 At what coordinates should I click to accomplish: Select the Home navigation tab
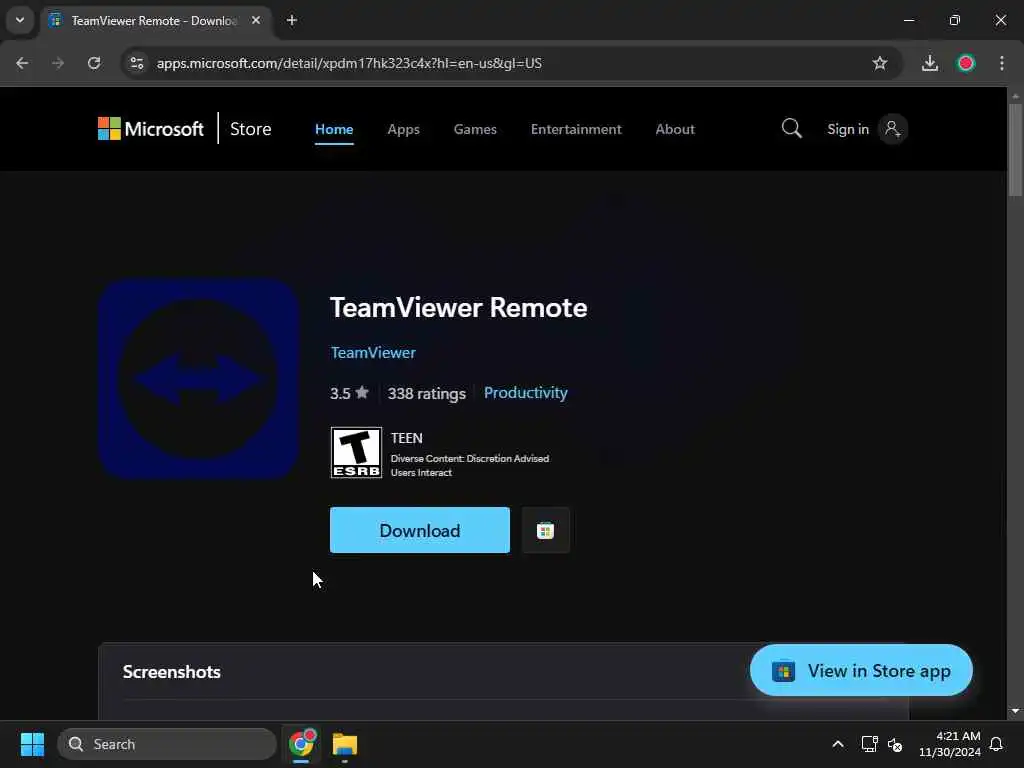[334, 129]
